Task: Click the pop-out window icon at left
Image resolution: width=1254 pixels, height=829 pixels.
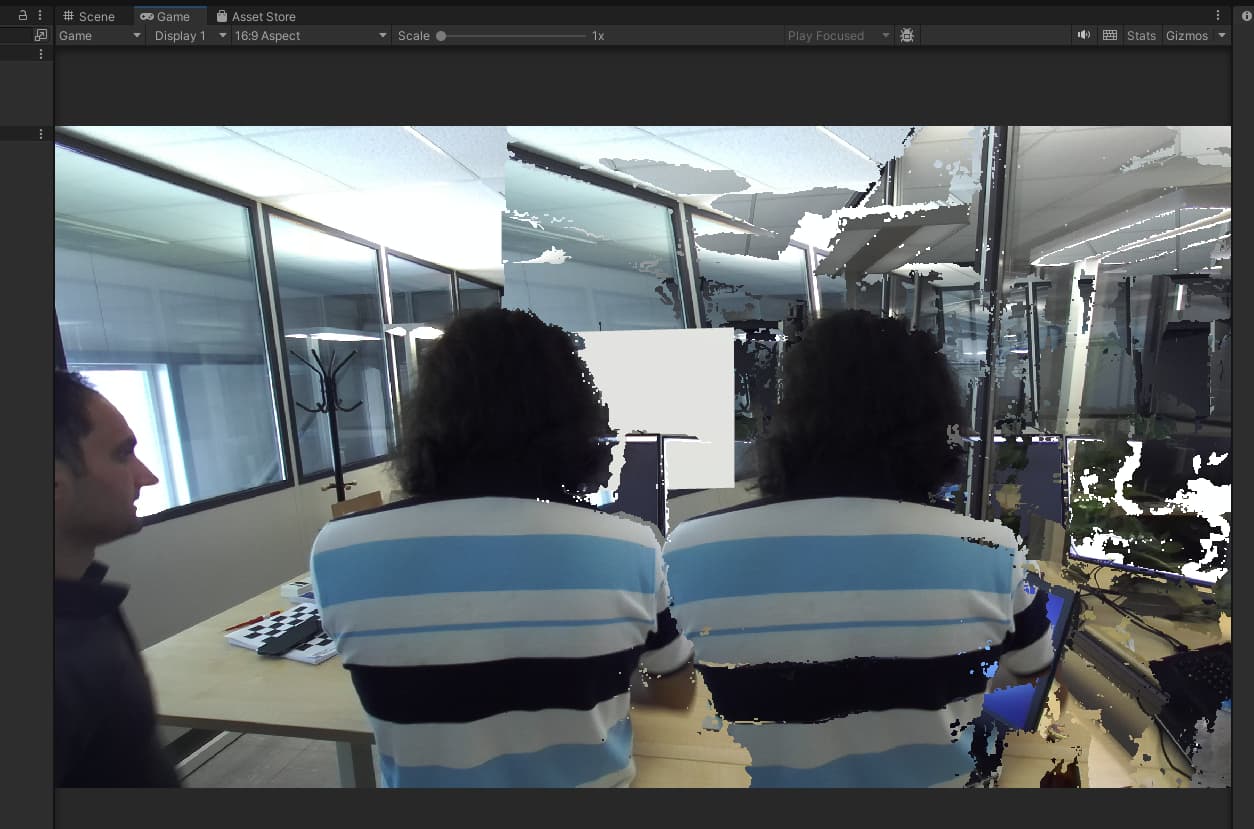Action: pos(40,35)
